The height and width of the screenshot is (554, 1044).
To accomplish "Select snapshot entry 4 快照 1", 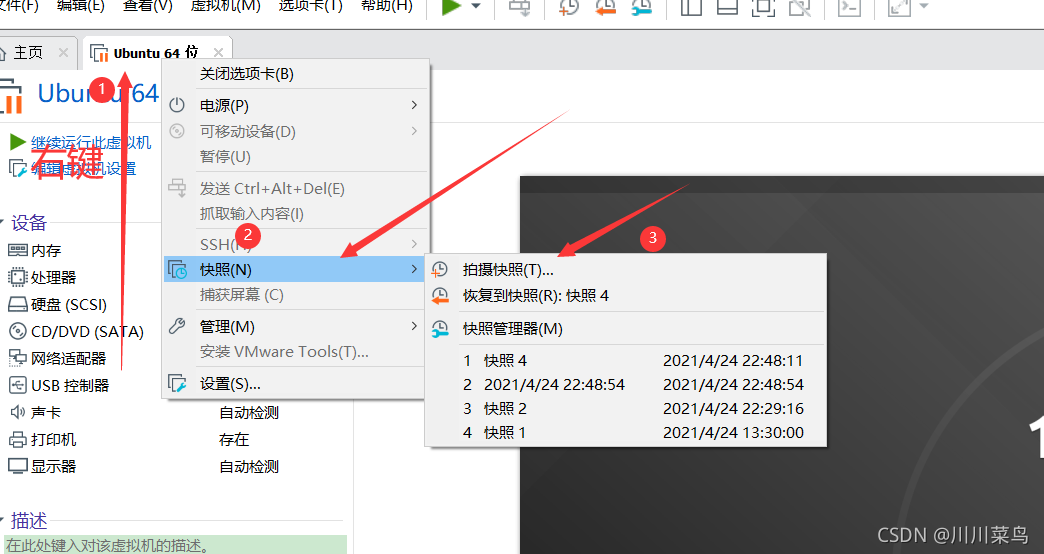I will click(626, 432).
